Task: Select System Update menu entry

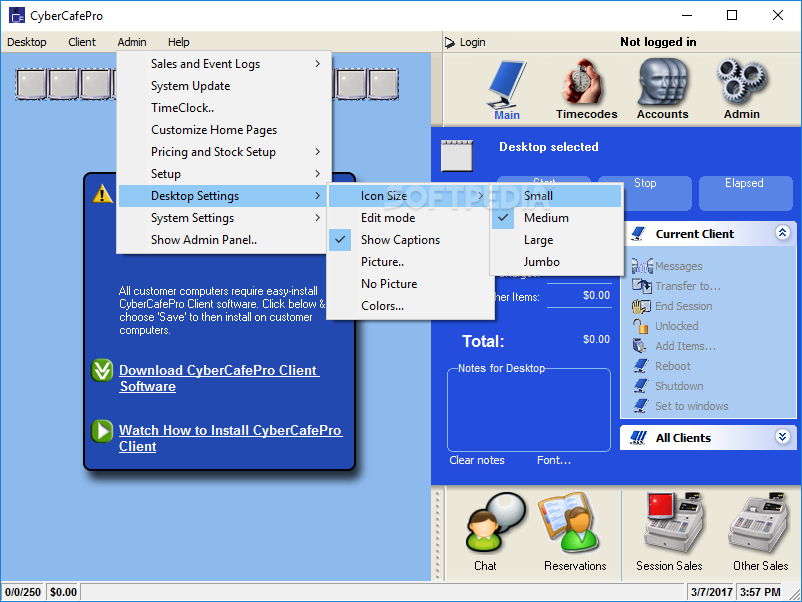Action: click(222, 86)
